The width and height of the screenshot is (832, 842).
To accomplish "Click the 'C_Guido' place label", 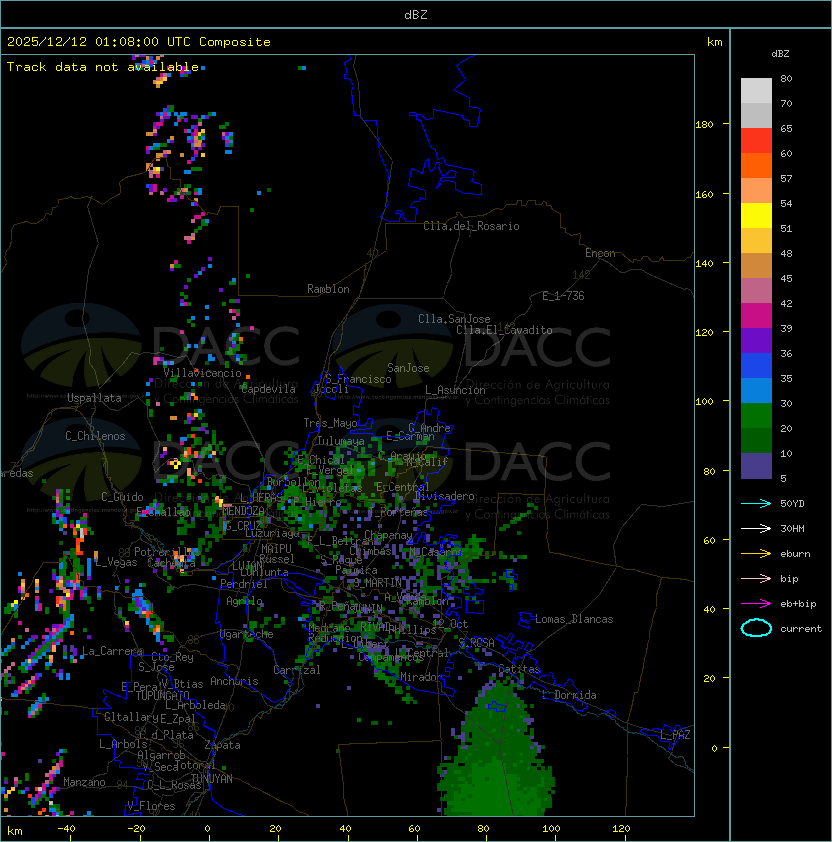I will (122, 497).
